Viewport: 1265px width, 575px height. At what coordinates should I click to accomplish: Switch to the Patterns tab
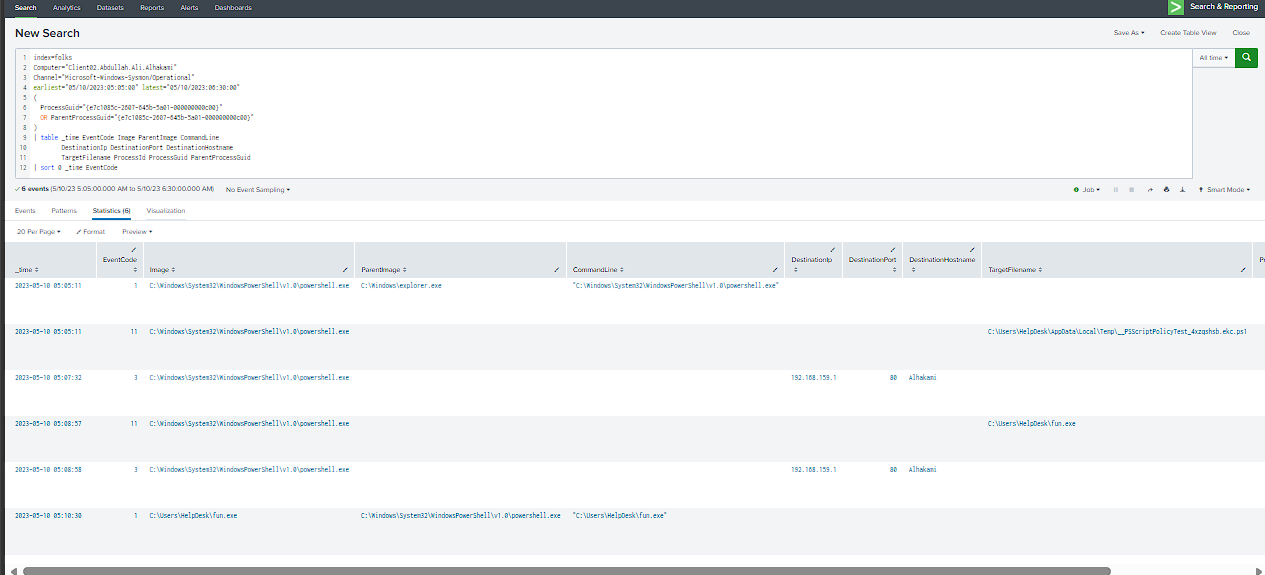[x=64, y=211]
